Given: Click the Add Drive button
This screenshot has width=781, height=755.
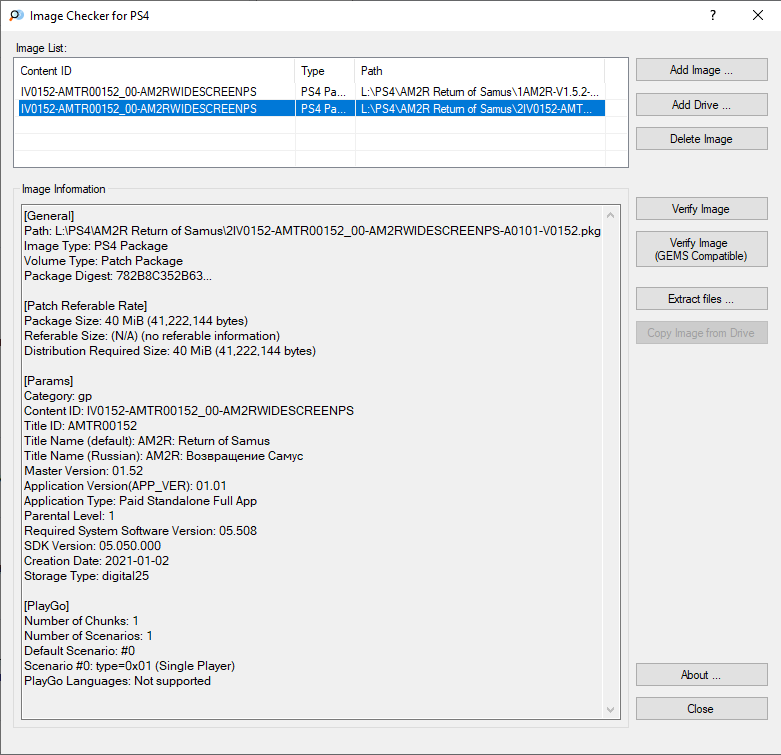Looking at the screenshot, I should (701, 105).
